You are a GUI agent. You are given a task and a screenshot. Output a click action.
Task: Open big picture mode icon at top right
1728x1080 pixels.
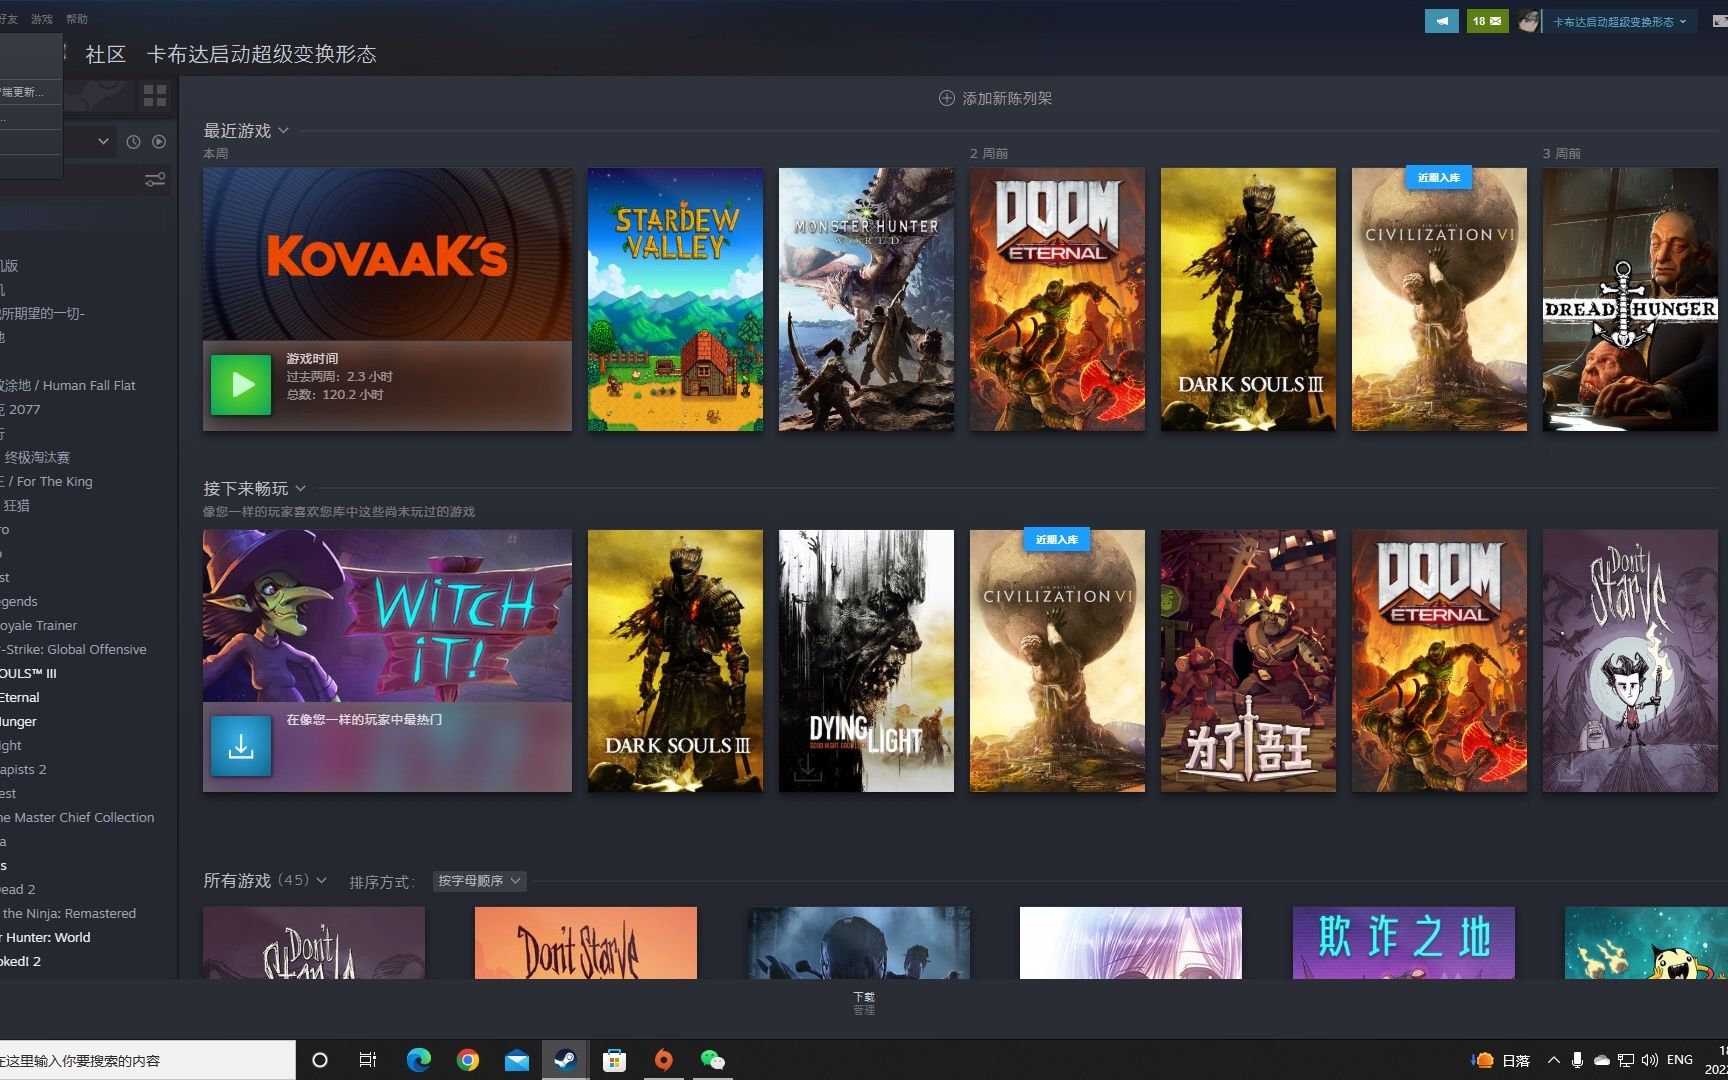[x=1719, y=21]
